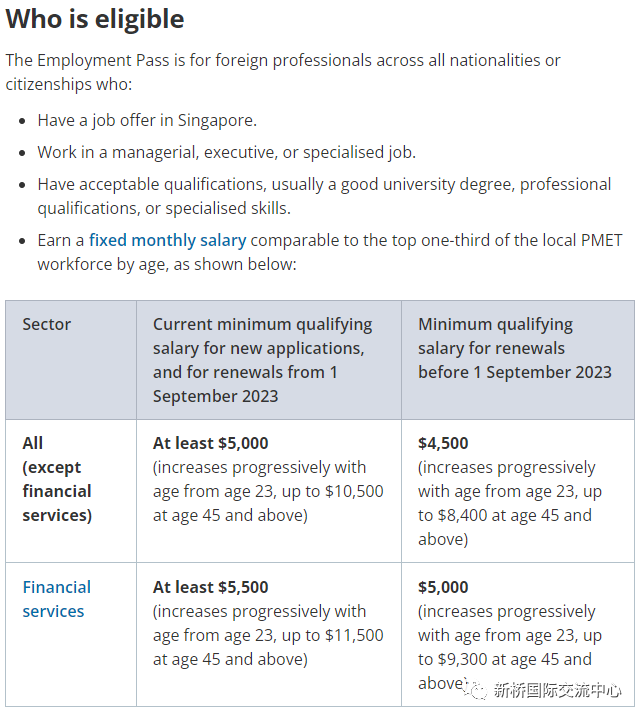Click the "Work in a managerial" bullet text
642x718 pixels.
(226, 152)
